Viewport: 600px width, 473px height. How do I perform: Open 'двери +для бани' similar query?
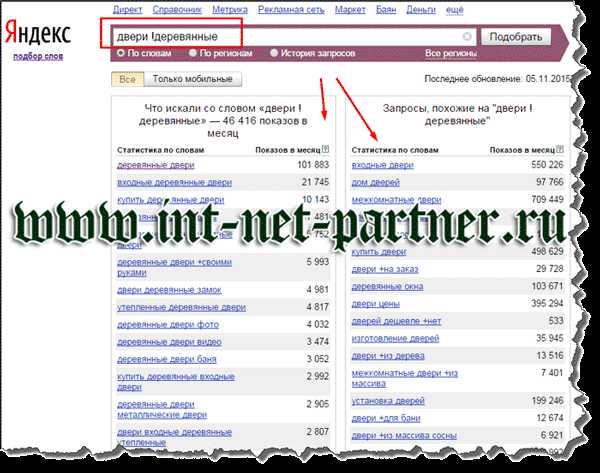(x=386, y=418)
